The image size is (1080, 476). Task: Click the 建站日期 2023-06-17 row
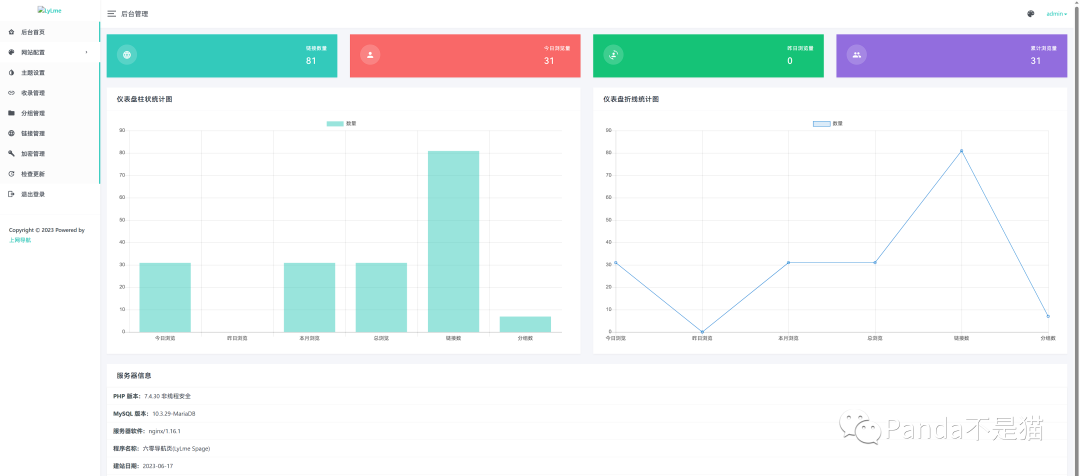[x=587, y=466]
